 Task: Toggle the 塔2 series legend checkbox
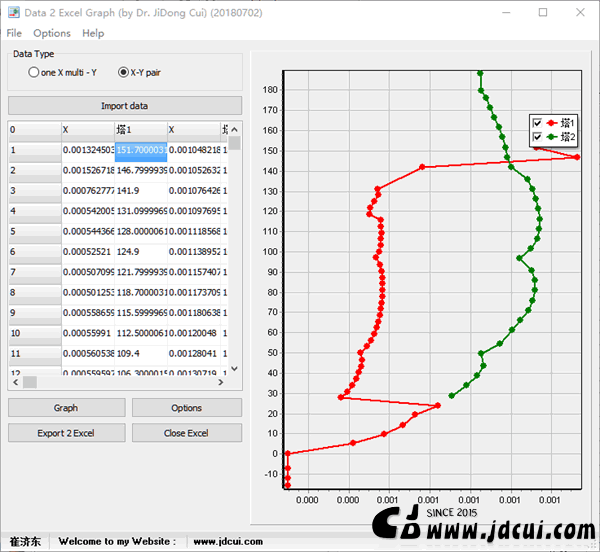[537, 137]
